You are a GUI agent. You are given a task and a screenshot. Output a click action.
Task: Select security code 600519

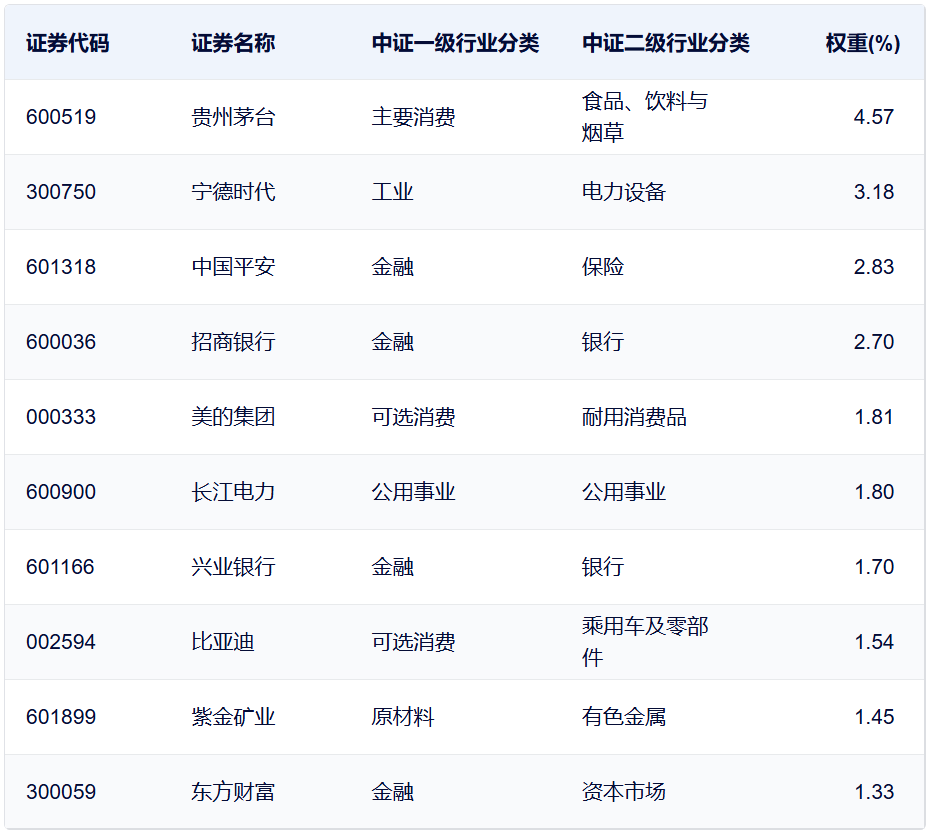(x=61, y=117)
